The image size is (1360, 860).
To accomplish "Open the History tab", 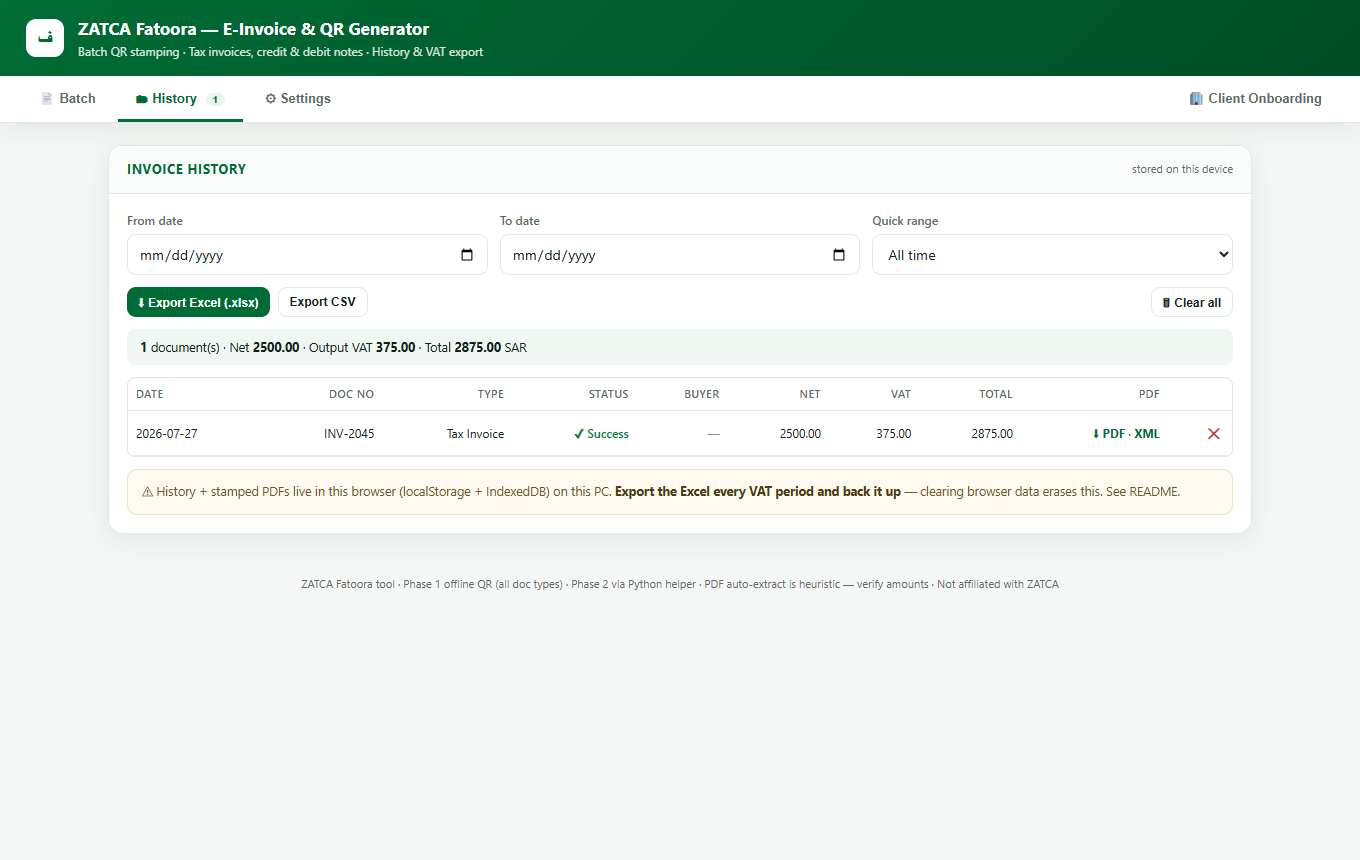I will (x=180, y=99).
